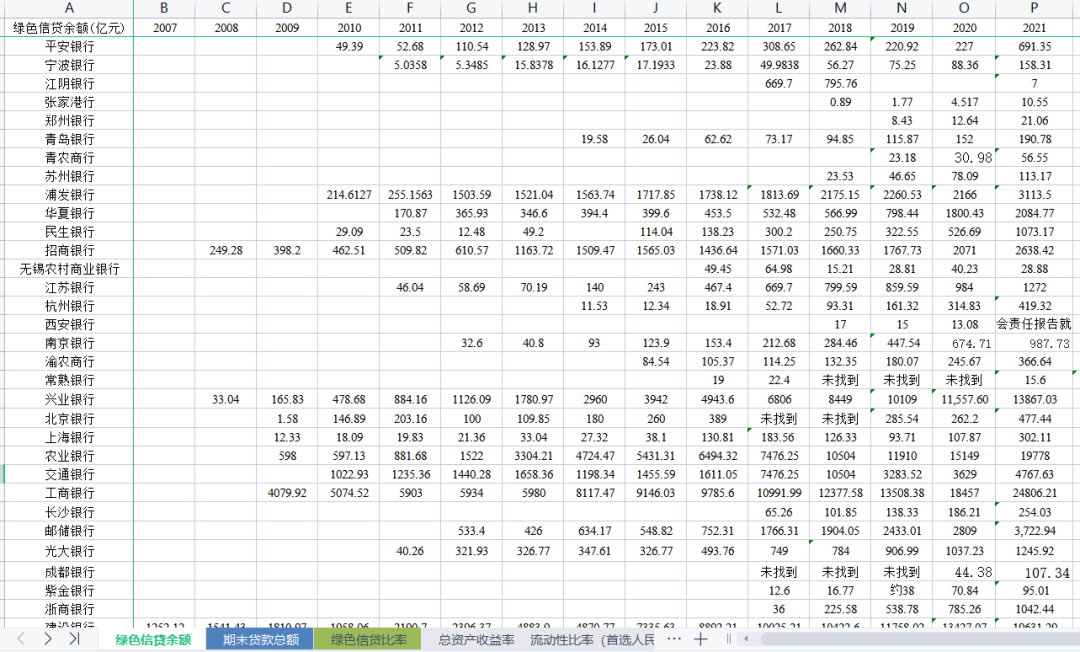Select the 2014 year header cell
Viewport: 1080px width, 652px height.
click(x=594, y=28)
